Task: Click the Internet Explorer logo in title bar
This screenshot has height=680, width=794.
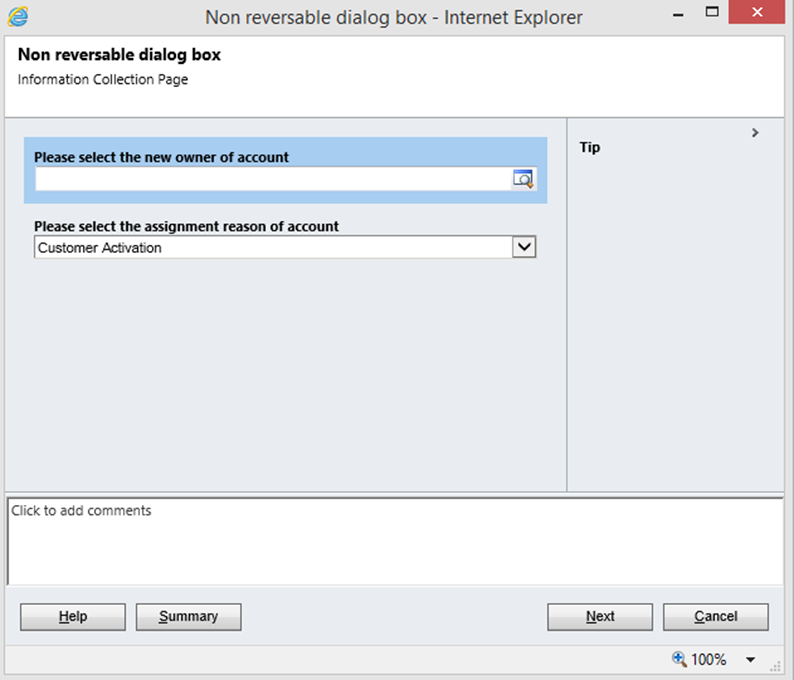Action: click(18, 16)
